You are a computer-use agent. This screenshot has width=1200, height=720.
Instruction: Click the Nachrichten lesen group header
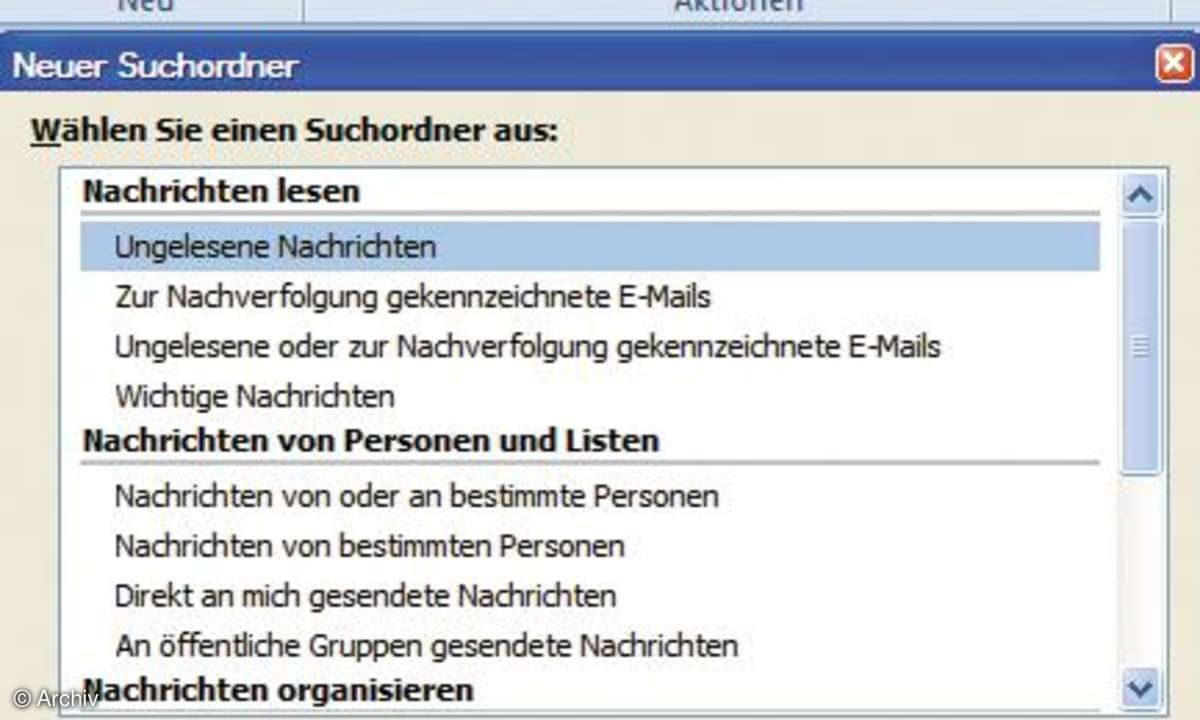[221, 191]
